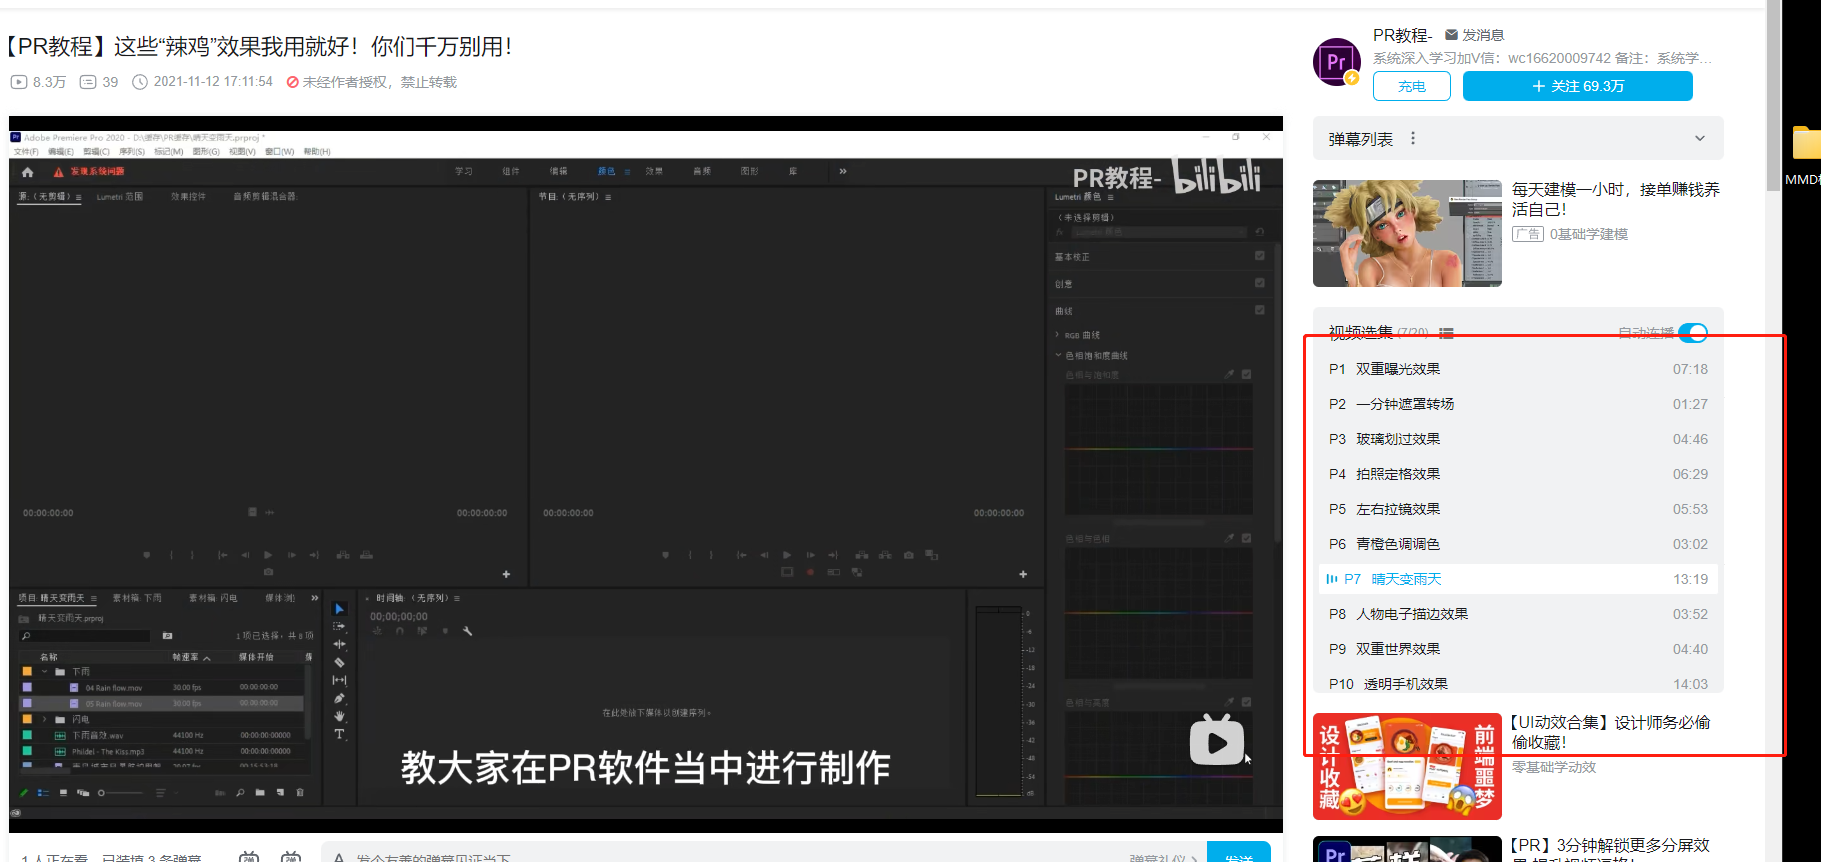Click the system problem warning triangle icon
This screenshot has width=1821, height=862.
pos(58,172)
